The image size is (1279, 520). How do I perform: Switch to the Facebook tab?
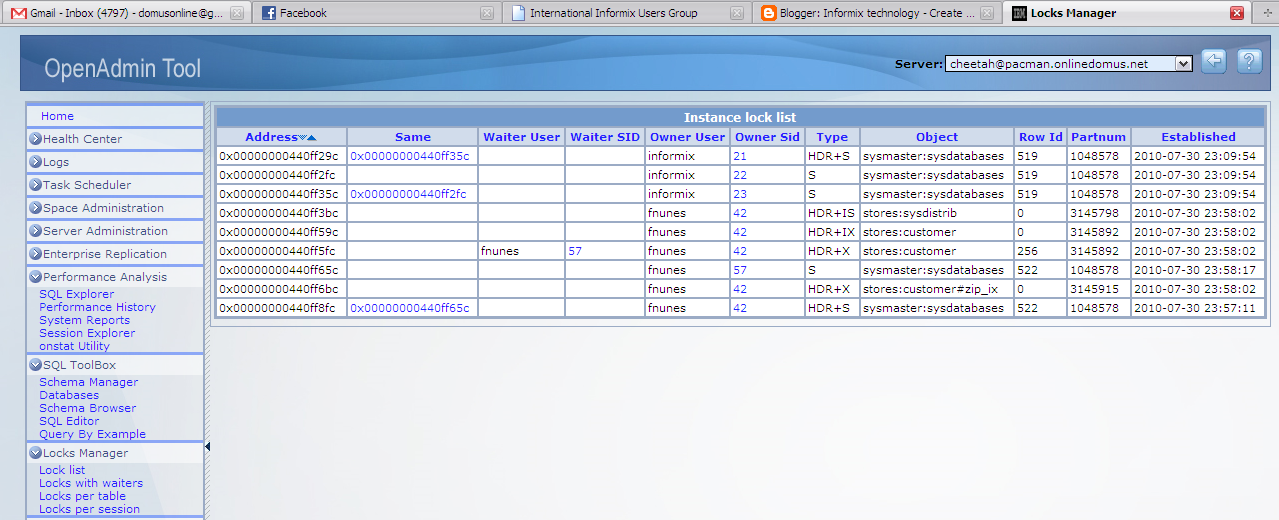click(375, 13)
